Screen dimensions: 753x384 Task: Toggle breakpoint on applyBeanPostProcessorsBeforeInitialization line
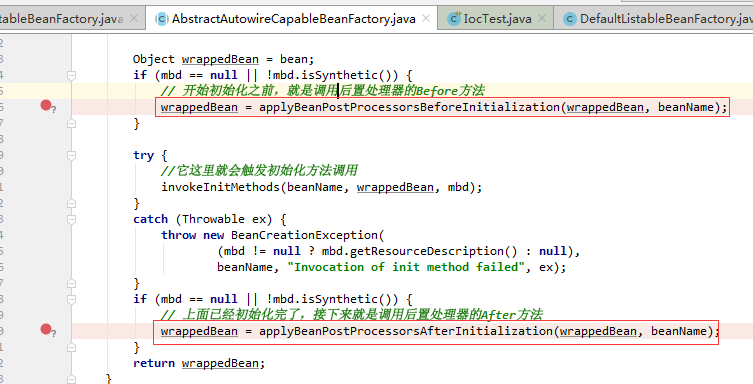tap(46, 105)
